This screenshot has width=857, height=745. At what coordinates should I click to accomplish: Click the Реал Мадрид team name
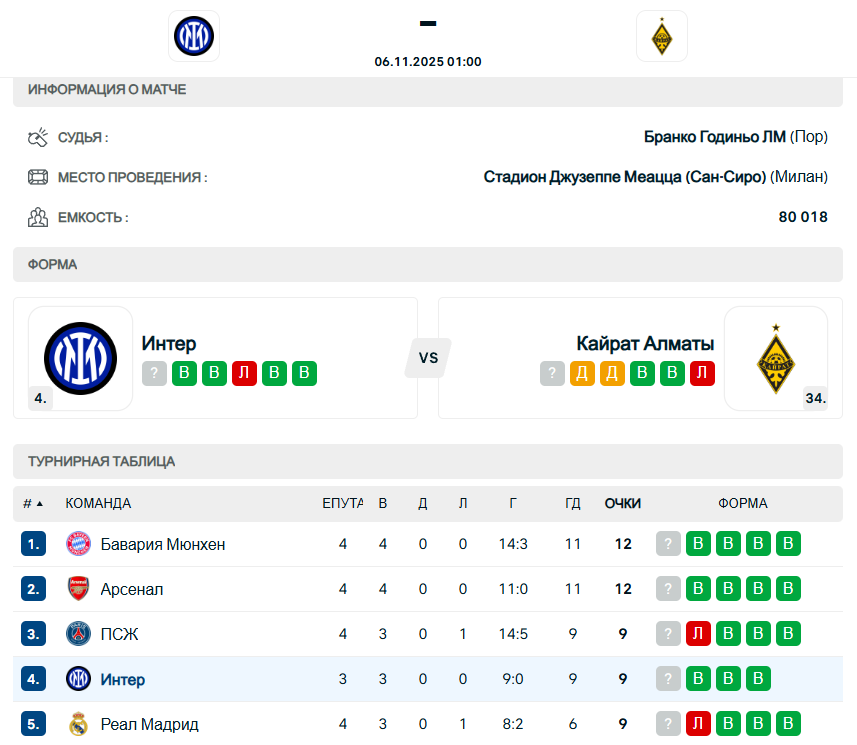(x=150, y=724)
